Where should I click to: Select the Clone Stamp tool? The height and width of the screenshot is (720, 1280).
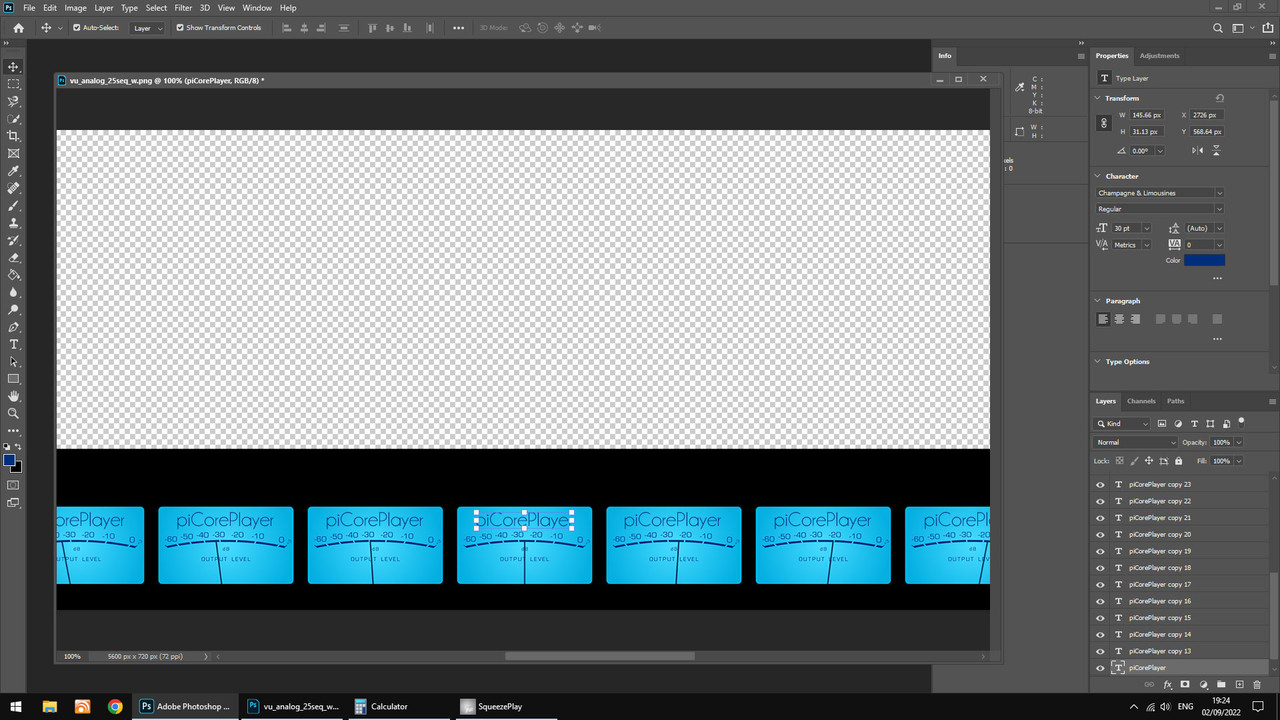pyautogui.click(x=14, y=223)
